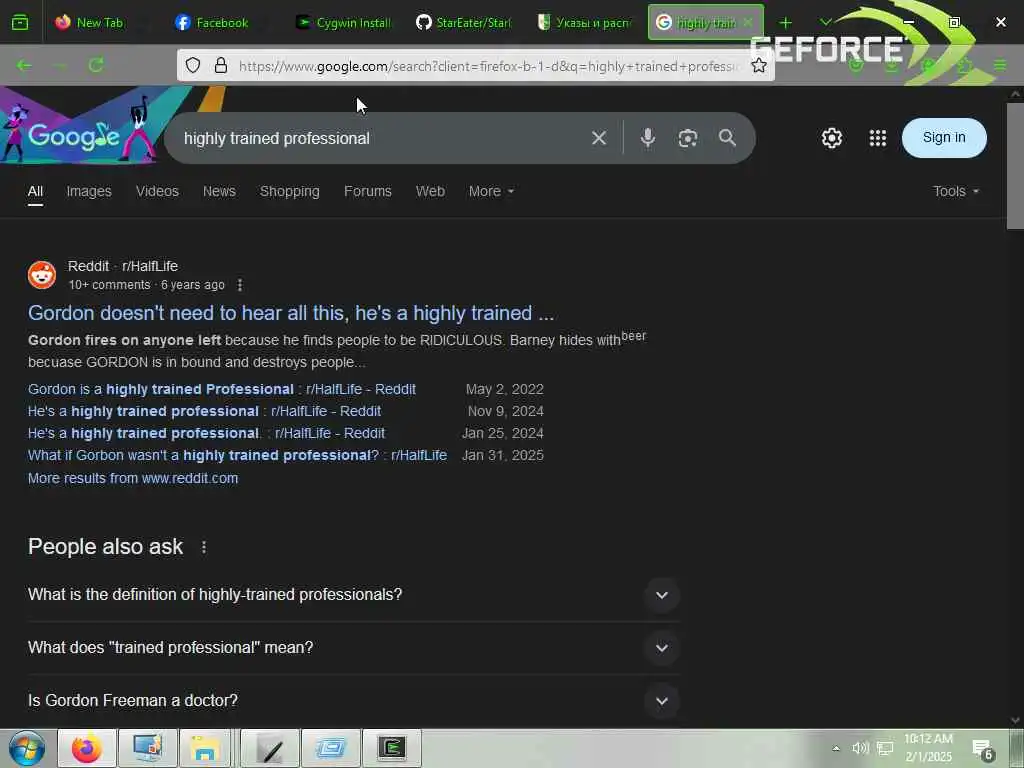
Task: Select the Videos search filter
Action: [157, 191]
